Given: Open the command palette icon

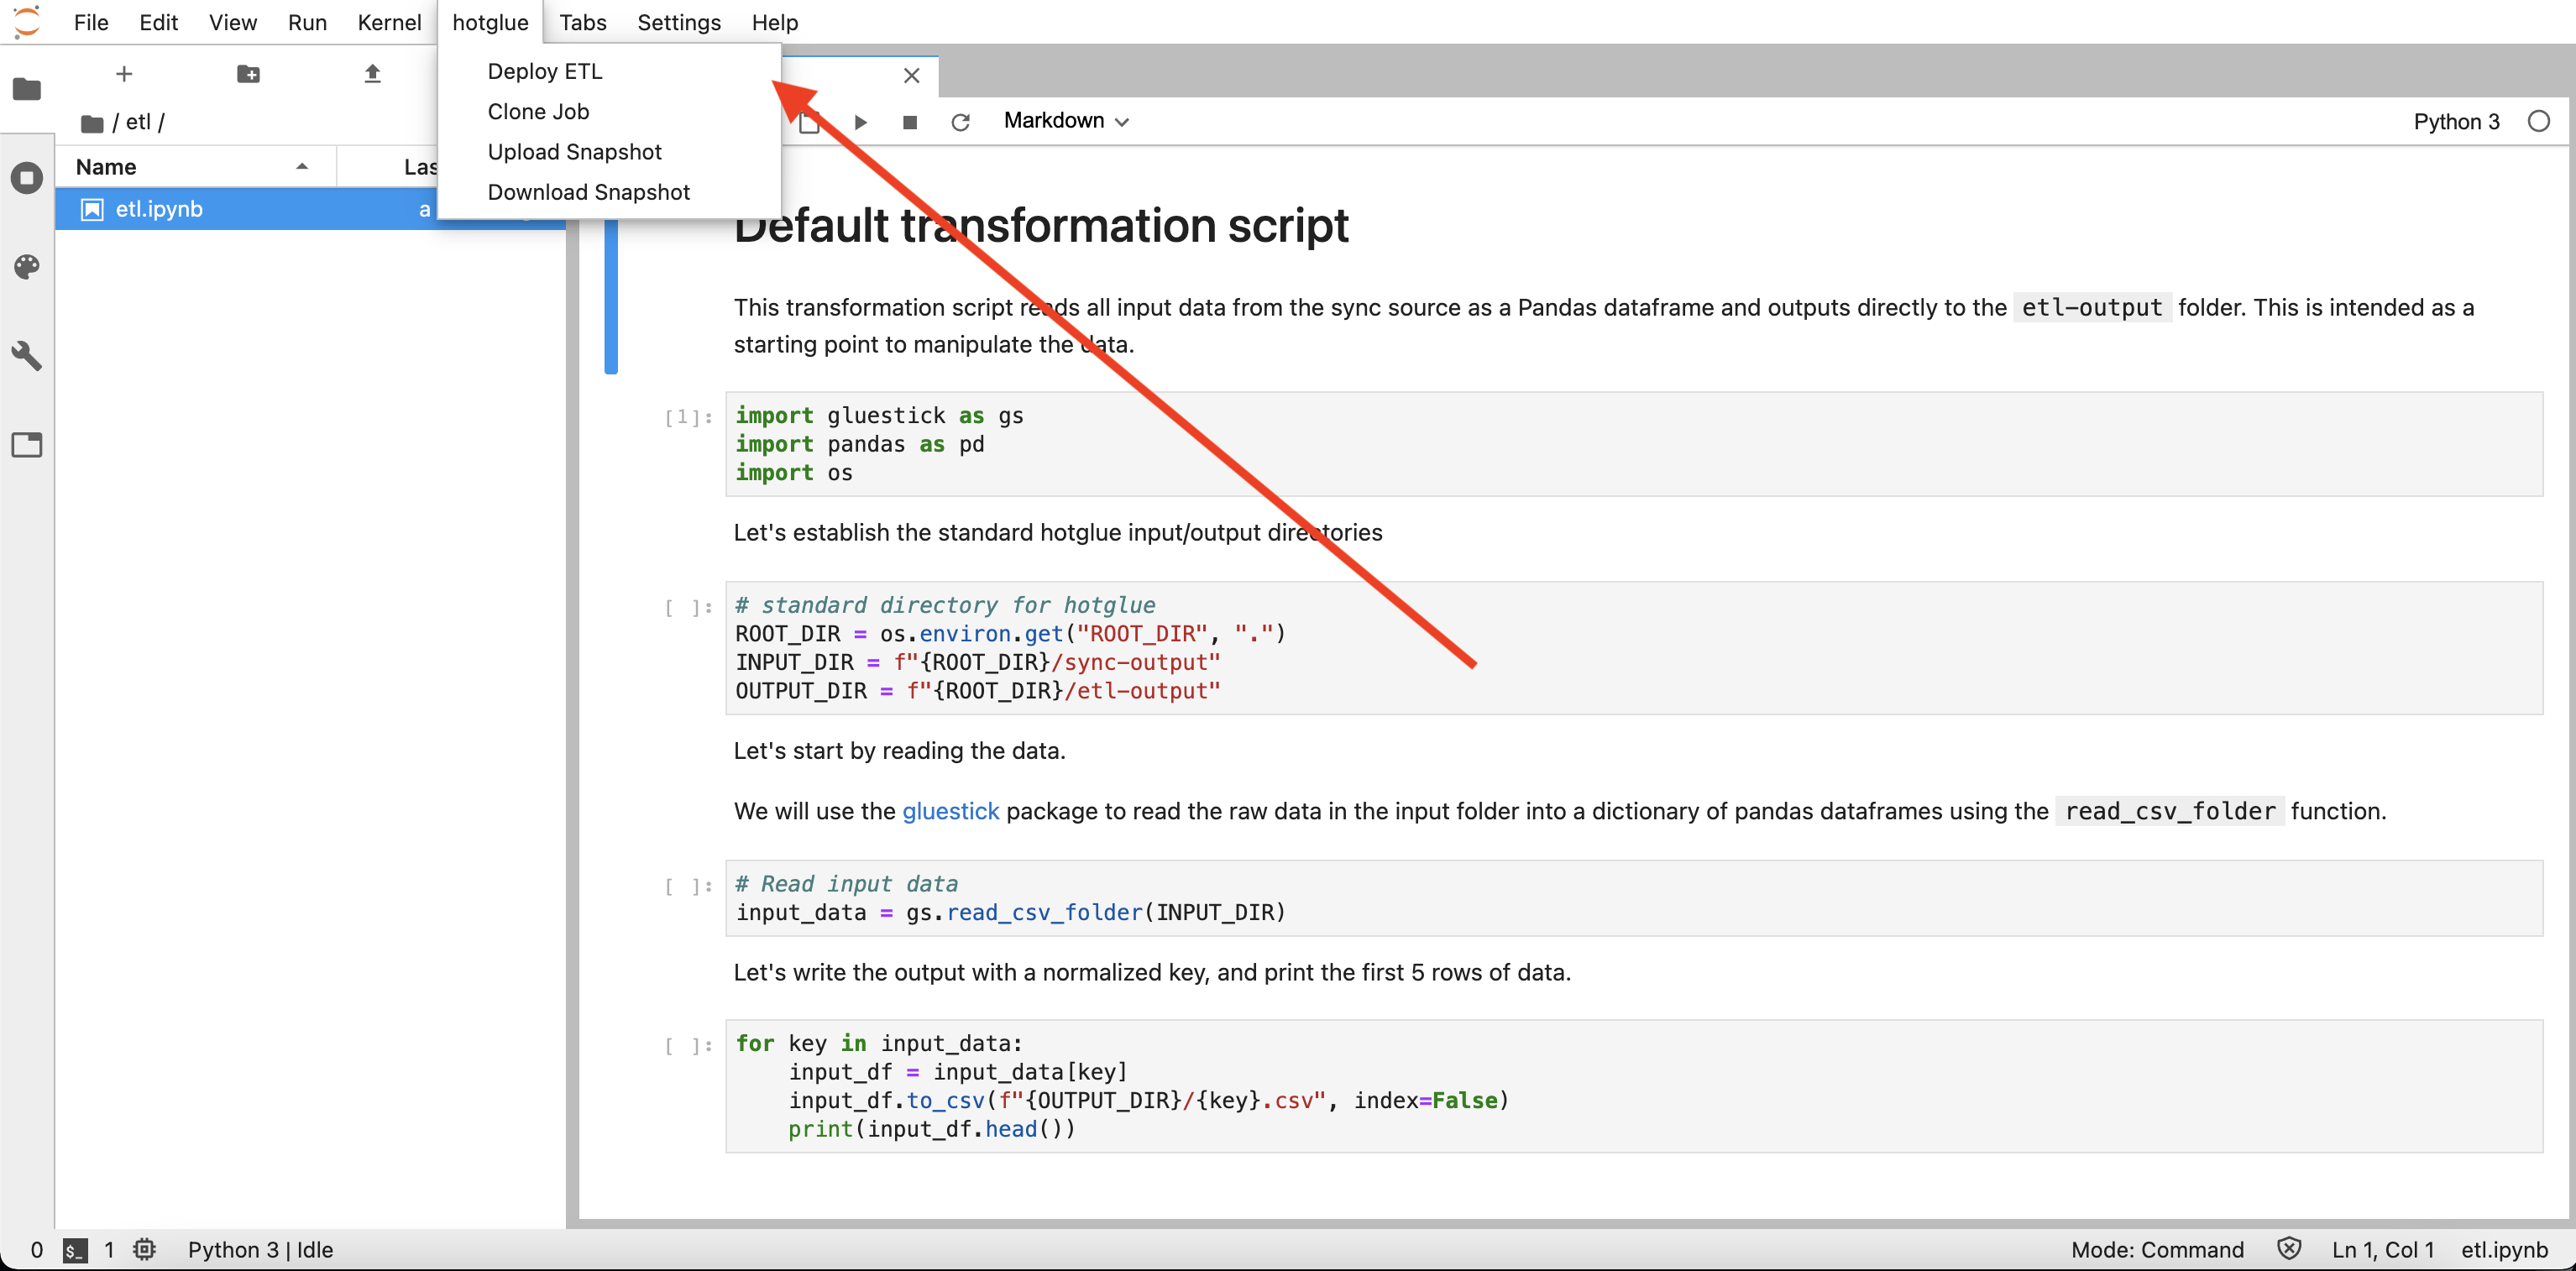Looking at the screenshot, I should click(27, 267).
